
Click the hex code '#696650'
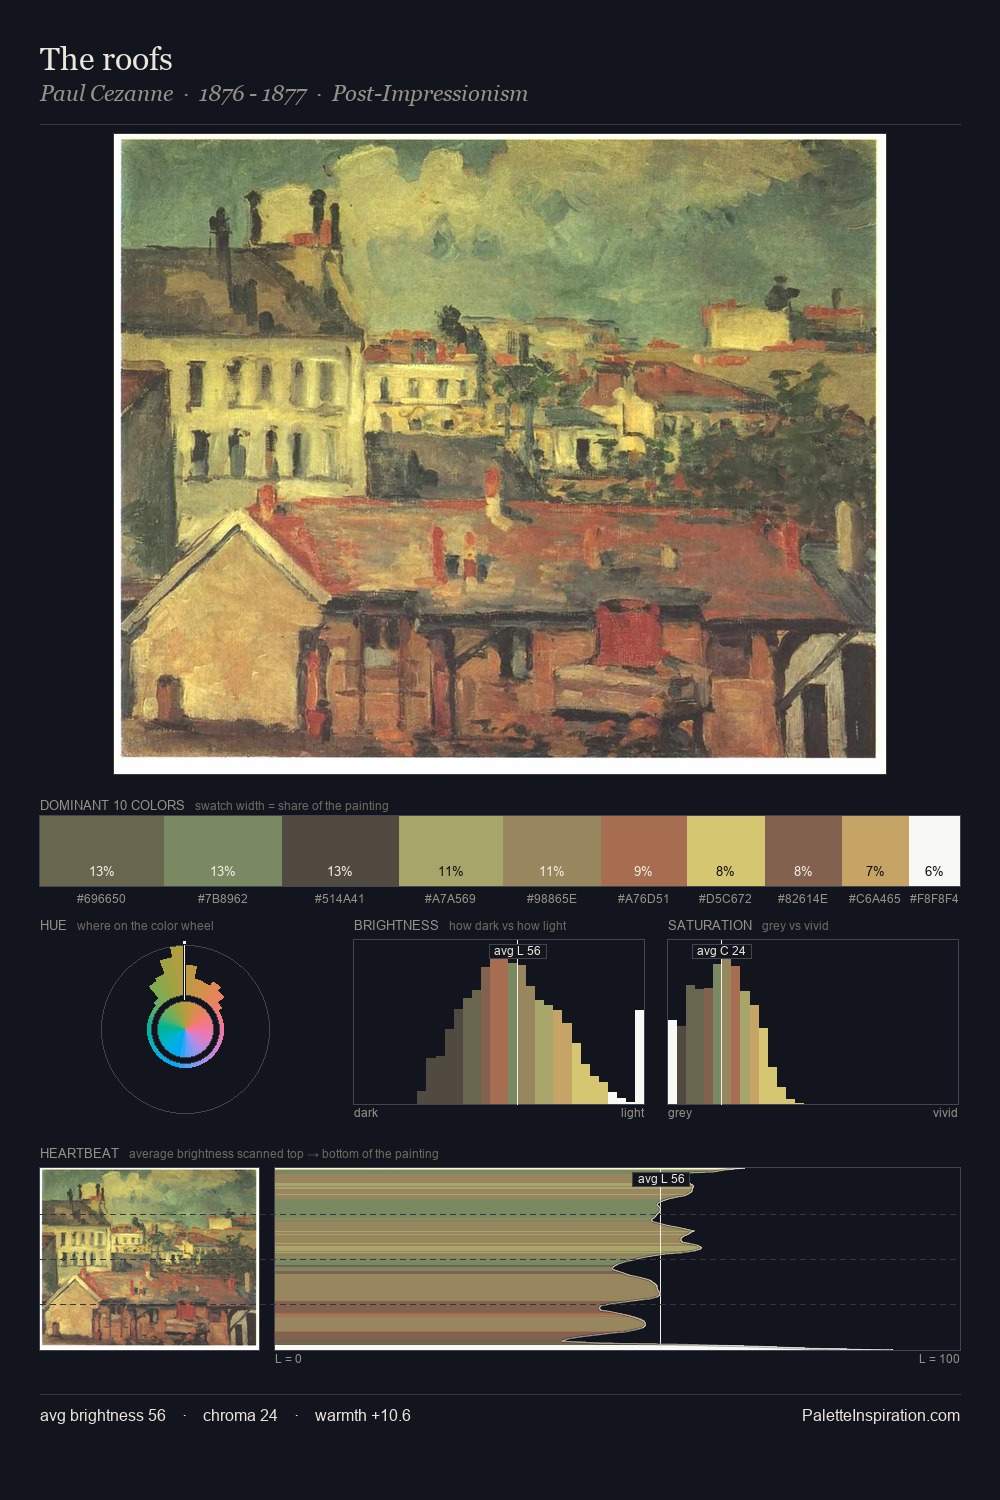[x=102, y=899]
